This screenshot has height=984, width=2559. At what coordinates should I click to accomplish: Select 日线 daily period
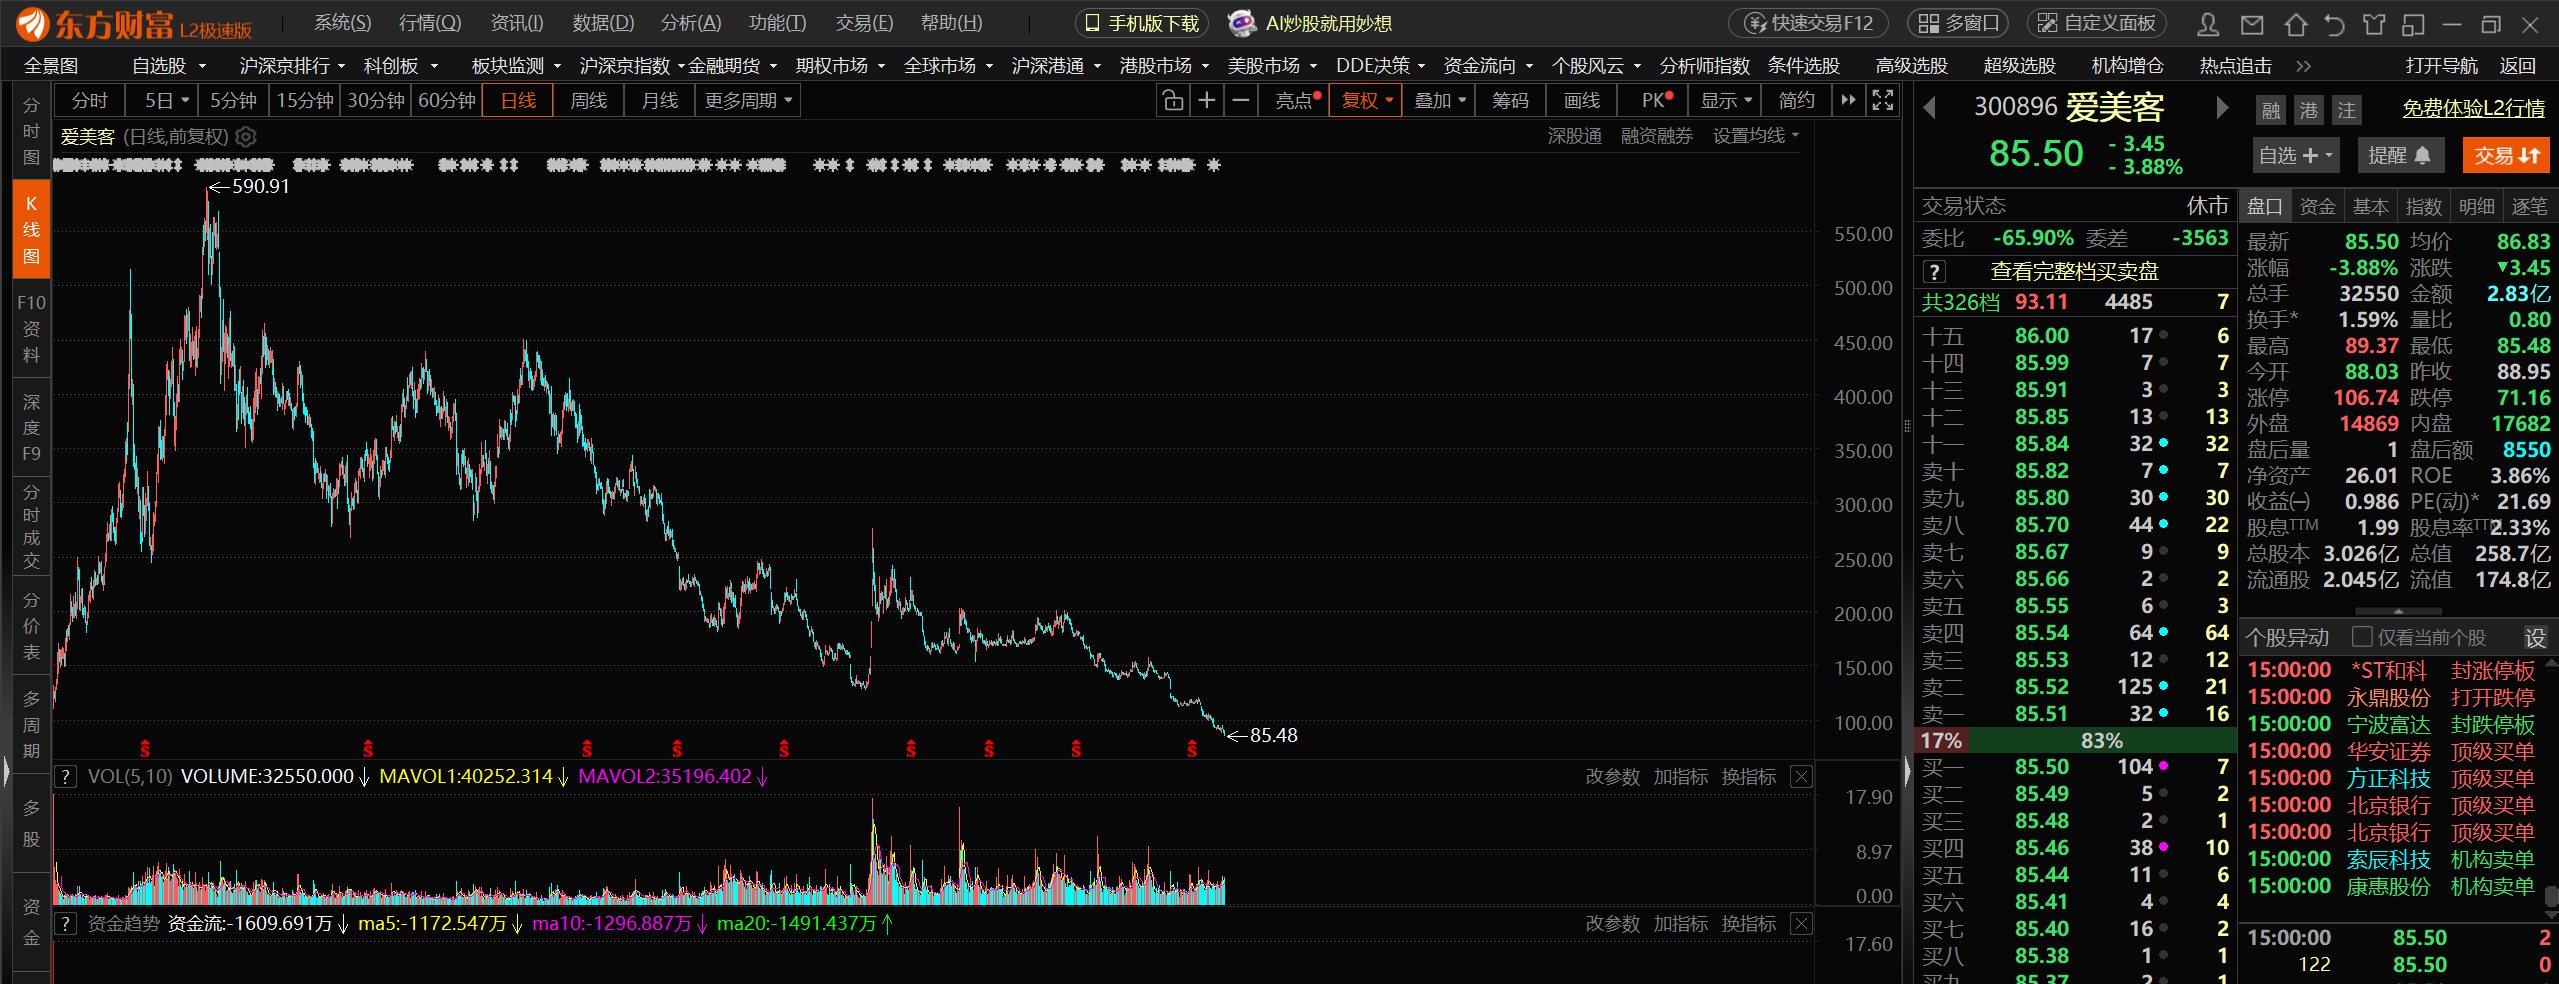518,101
